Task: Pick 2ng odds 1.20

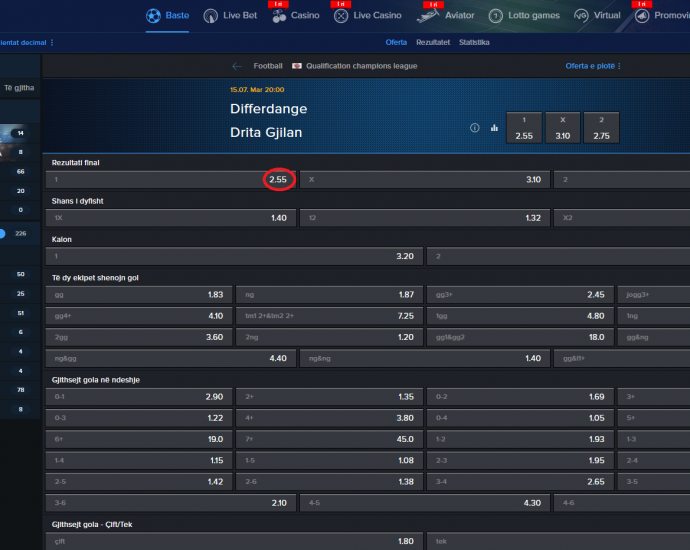Action: tap(329, 337)
